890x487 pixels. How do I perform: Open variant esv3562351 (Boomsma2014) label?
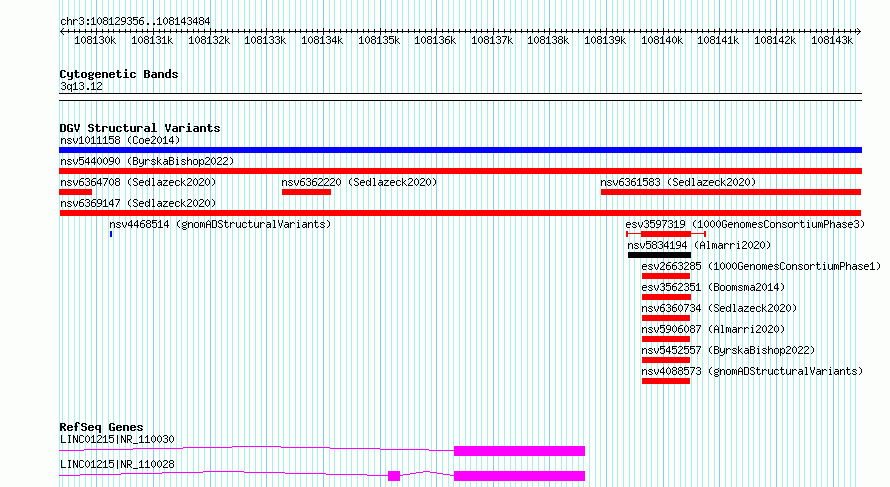[713, 287]
